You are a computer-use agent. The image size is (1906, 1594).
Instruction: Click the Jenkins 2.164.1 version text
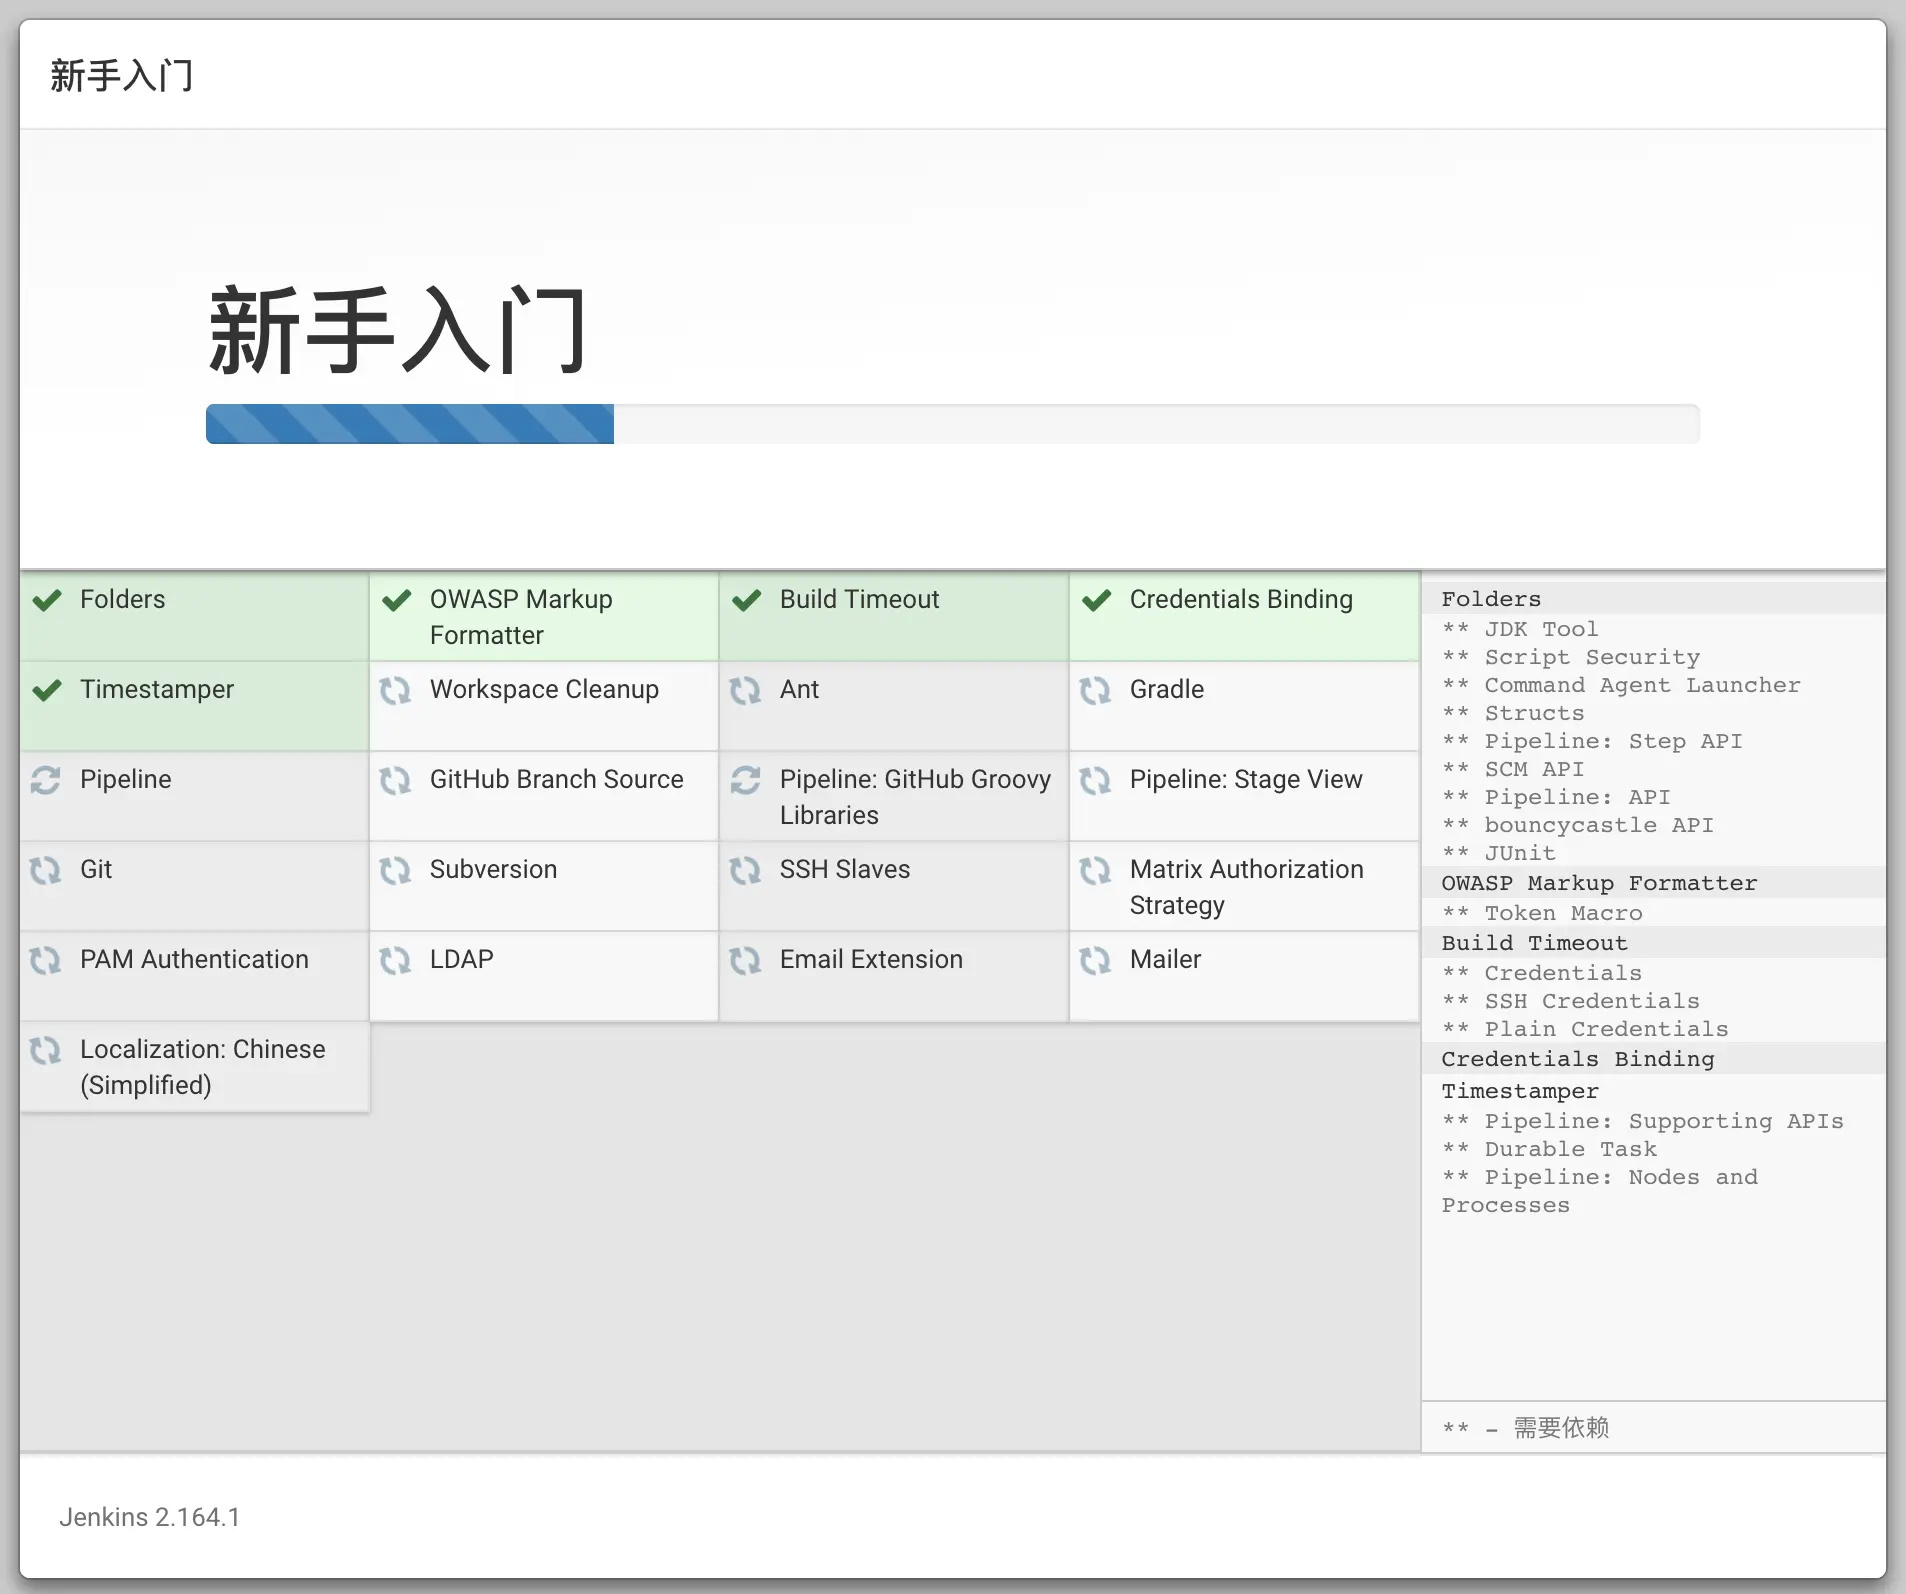click(x=148, y=1517)
